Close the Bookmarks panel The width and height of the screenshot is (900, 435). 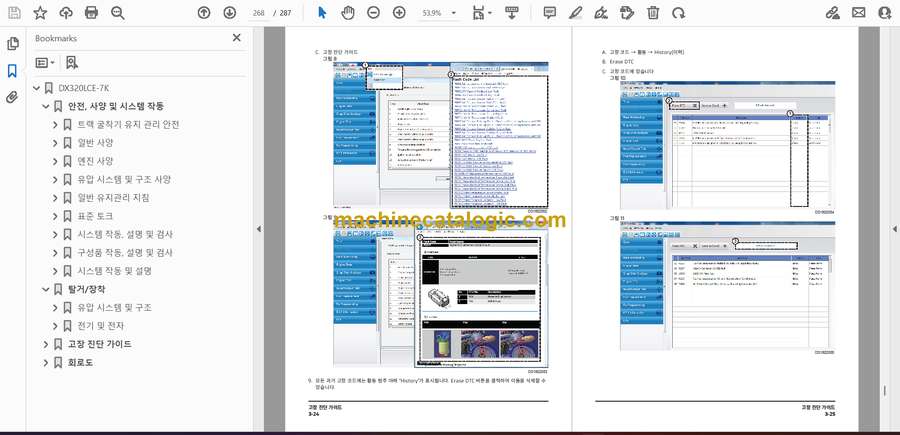236,38
